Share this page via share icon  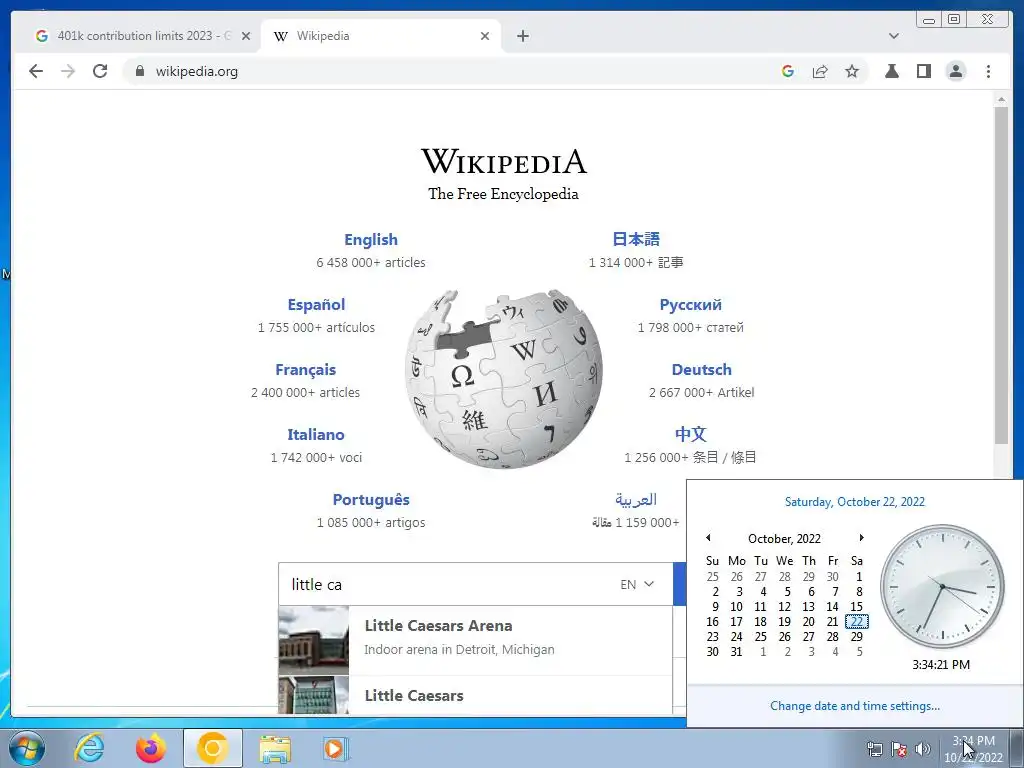point(820,71)
